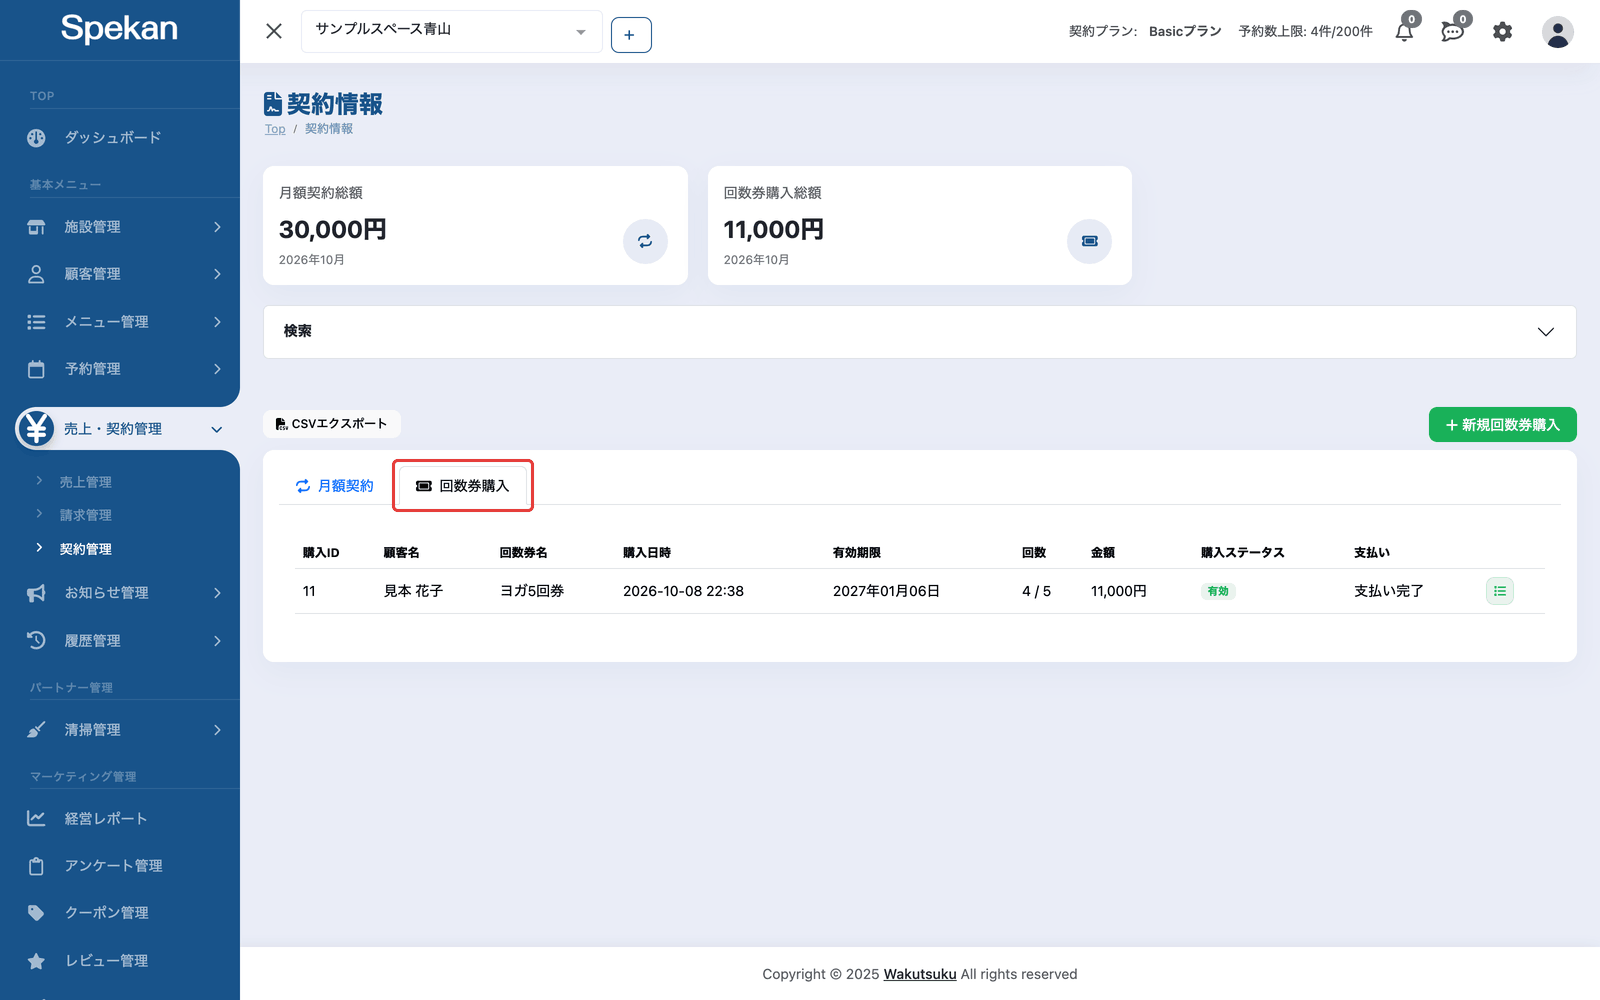Click the 経営レポート chart icon

[x=36, y=818]
